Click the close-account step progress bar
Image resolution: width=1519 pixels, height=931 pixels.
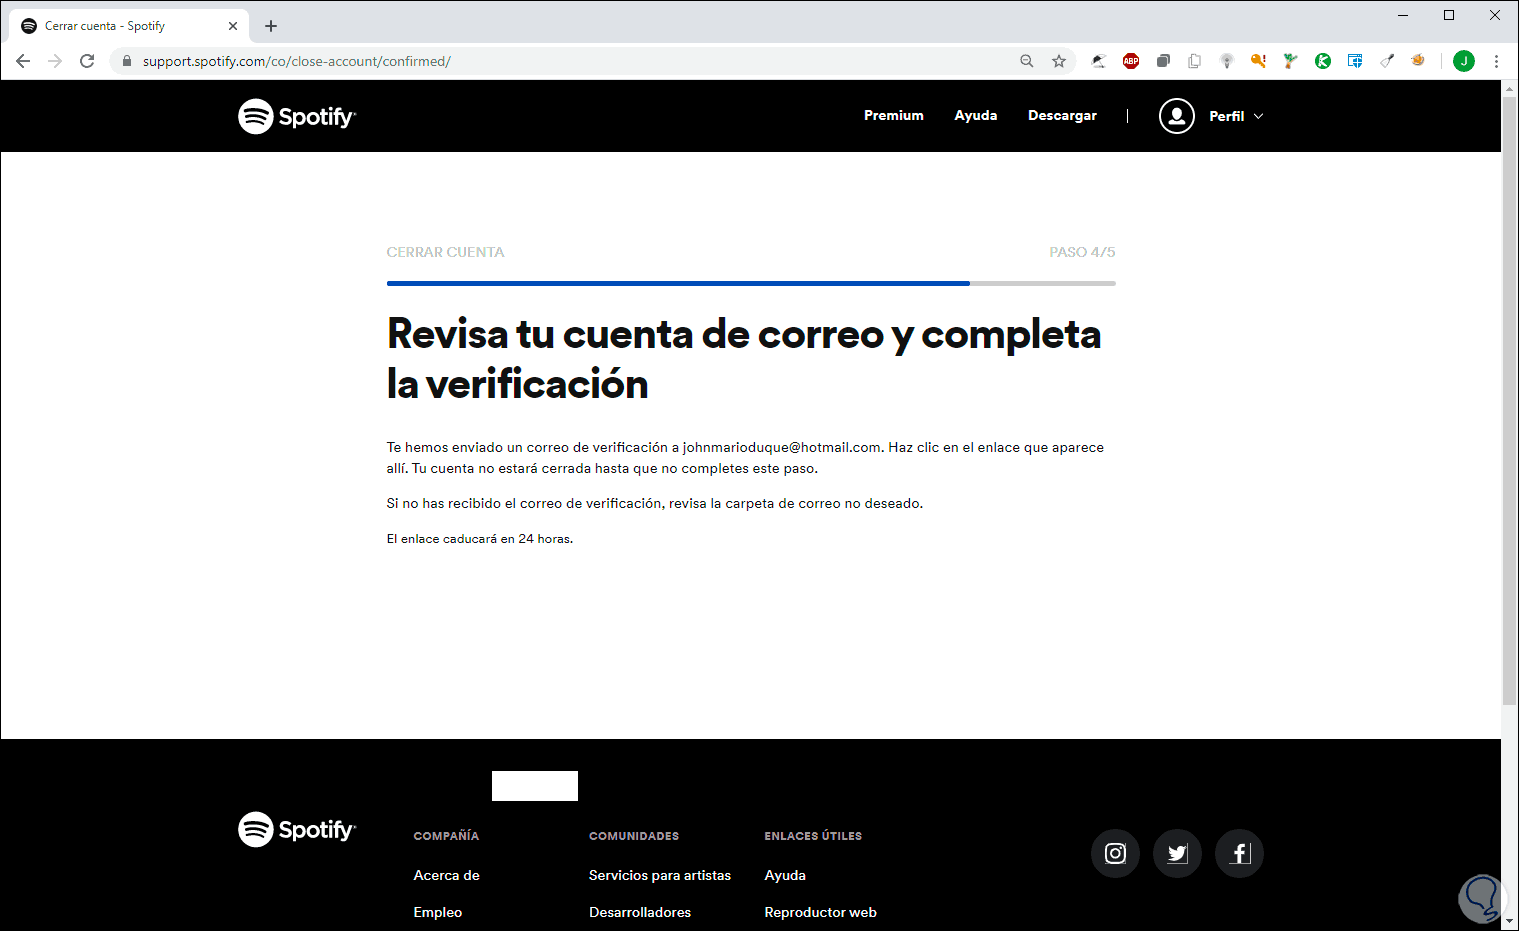[751, 283]
